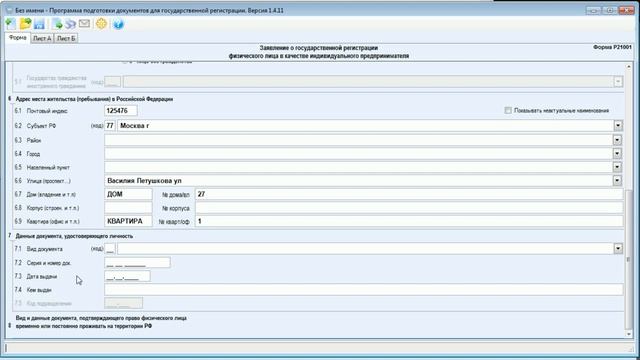Click the empty Корпус type field
This screenshot has height=360, width=640.
(128, 208)
